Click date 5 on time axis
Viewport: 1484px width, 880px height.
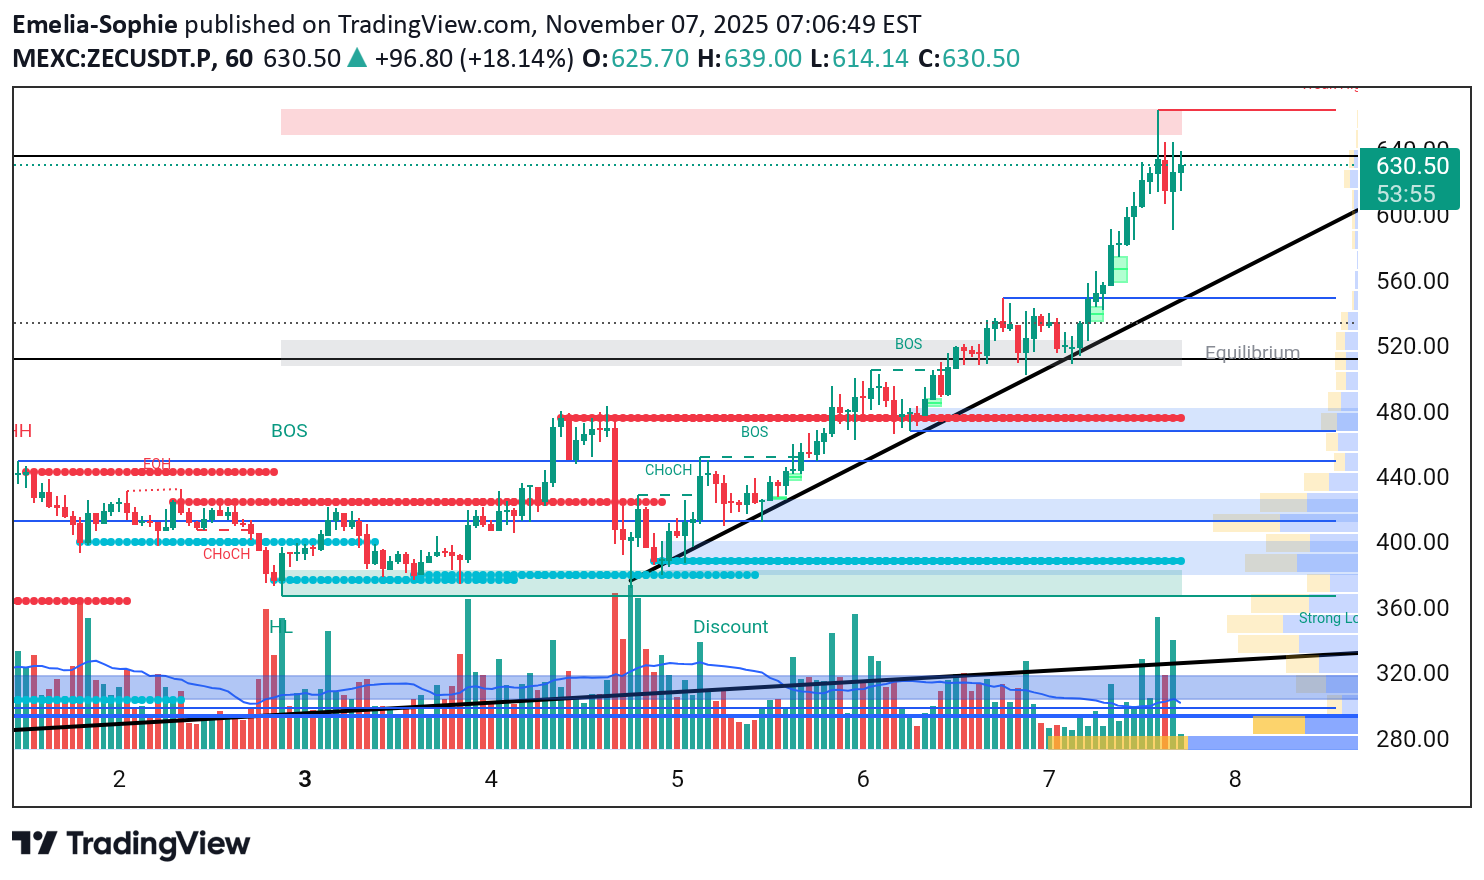(x=677, y=779)
